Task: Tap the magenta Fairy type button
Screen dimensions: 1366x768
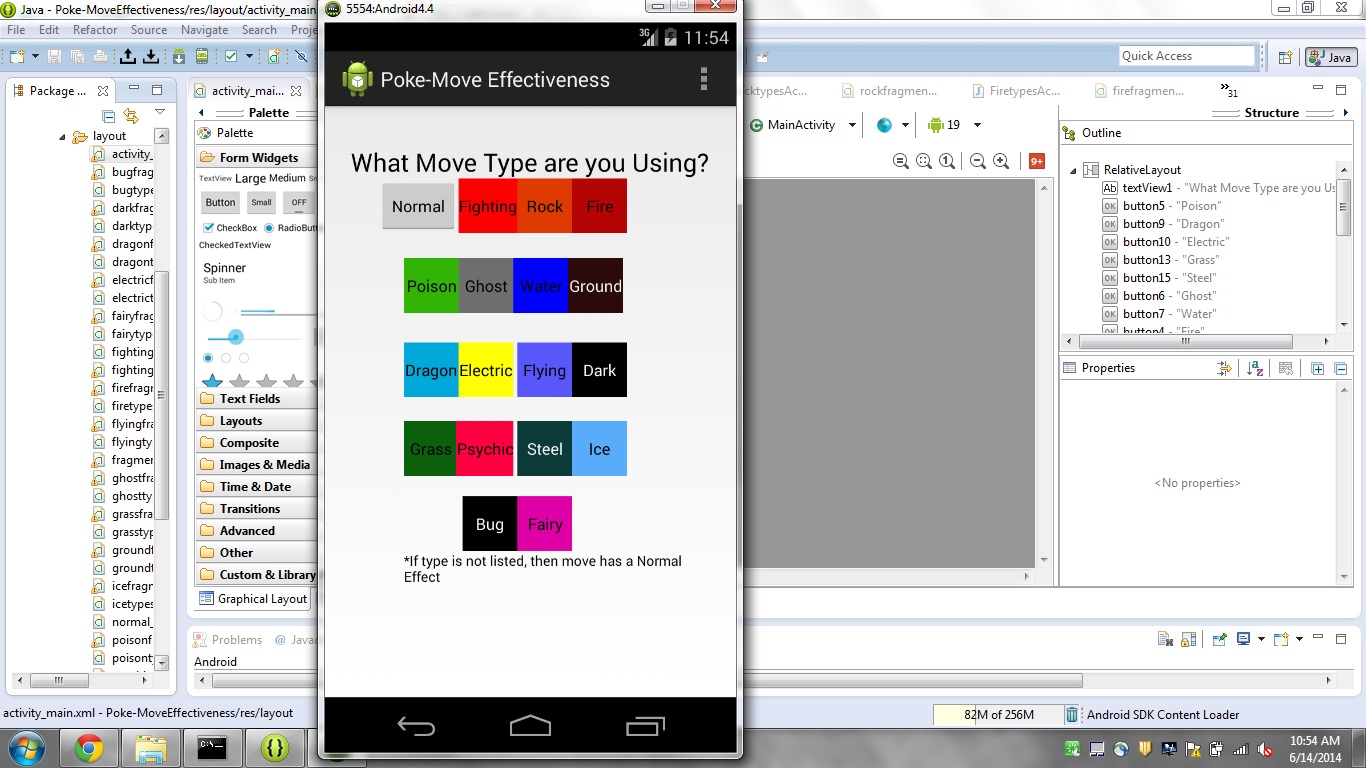Action: pos(545,524)
